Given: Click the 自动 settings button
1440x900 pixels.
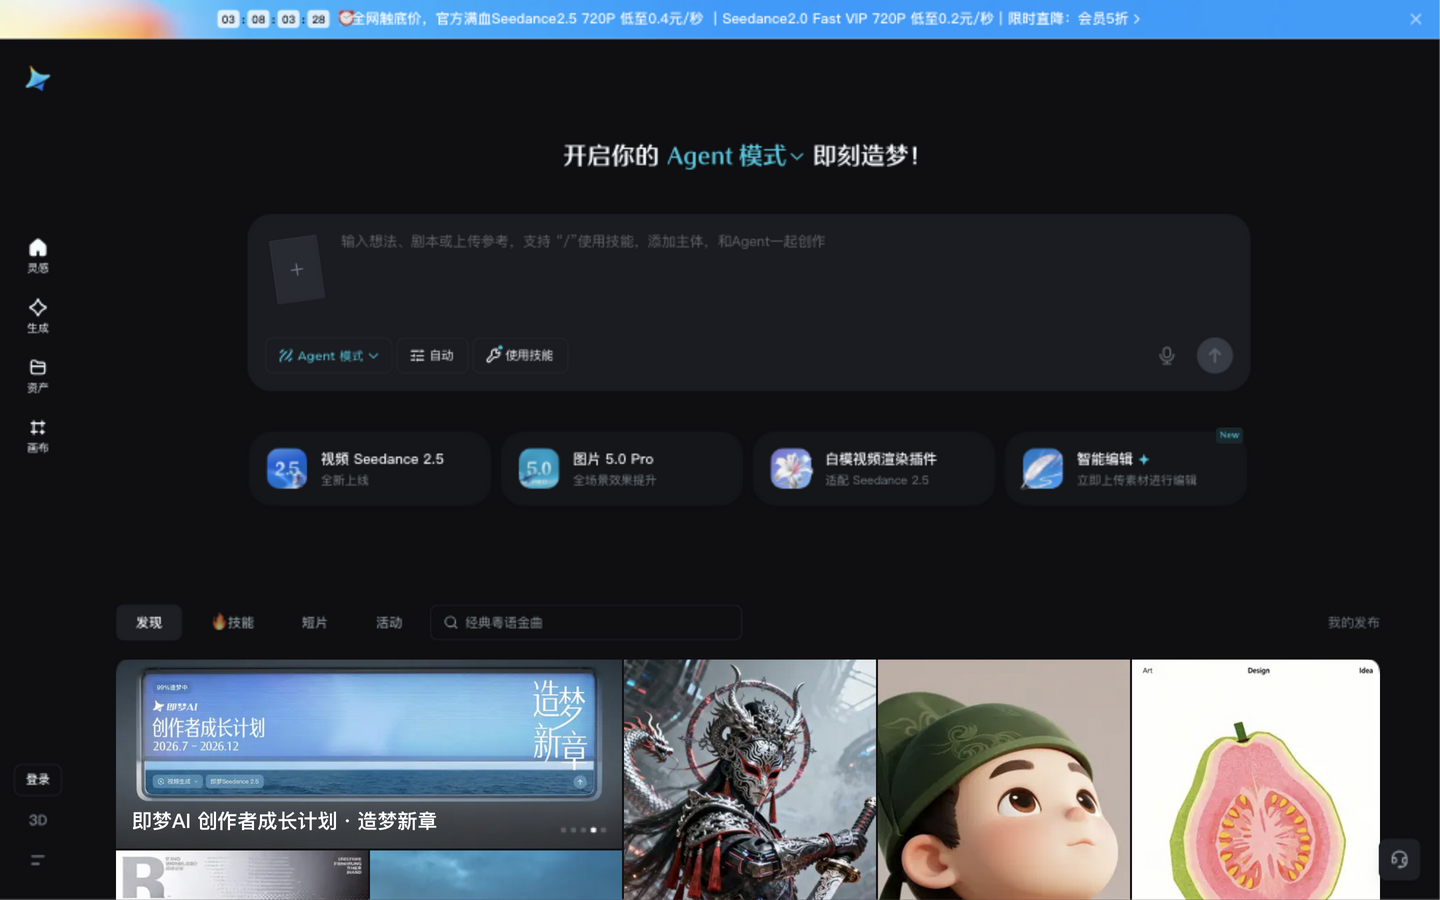Looking at the screenshot, I should click(x=432, y=355).
